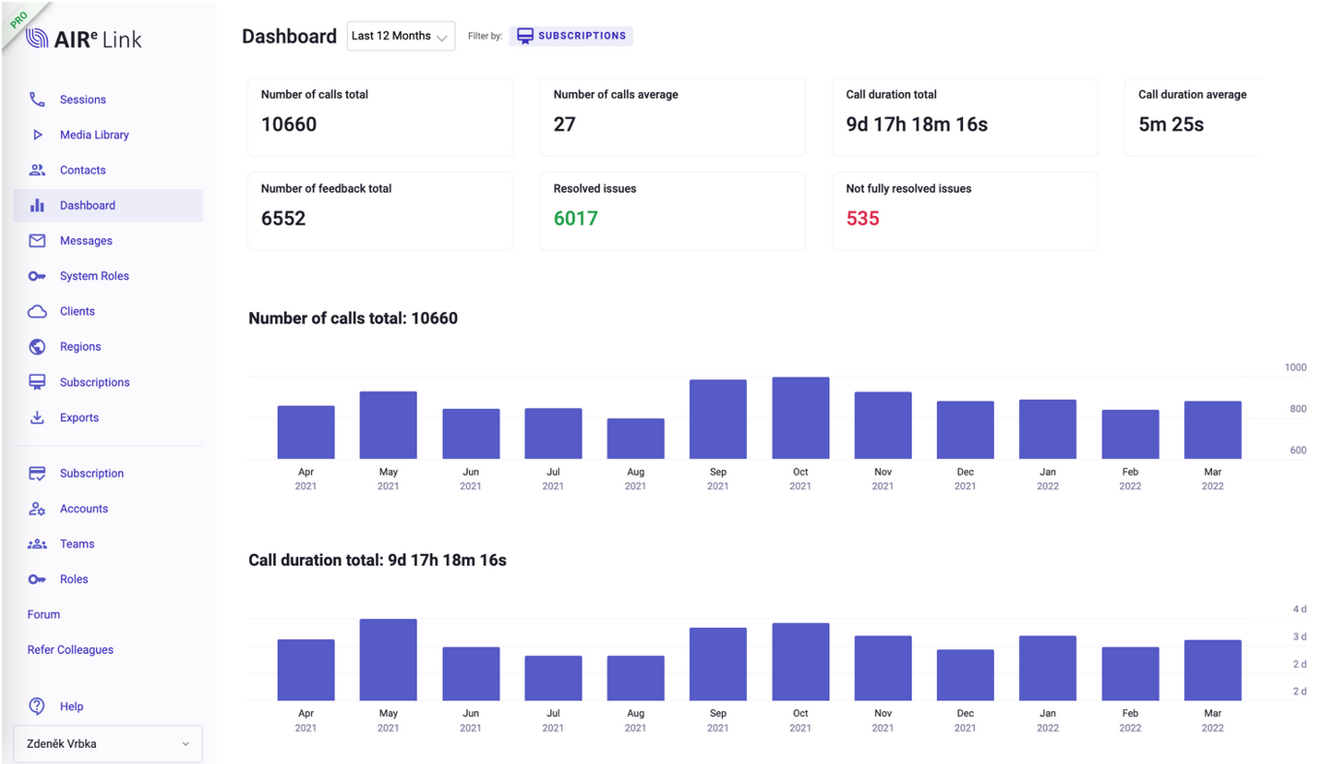Select the Oct 2021 bar in calls chart

point(800,418)
